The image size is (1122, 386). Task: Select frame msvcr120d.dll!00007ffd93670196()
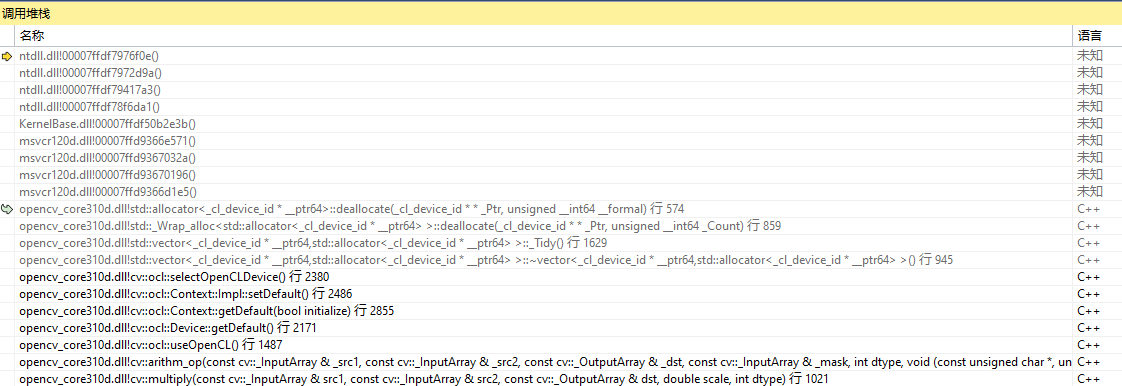coord(107,175)
